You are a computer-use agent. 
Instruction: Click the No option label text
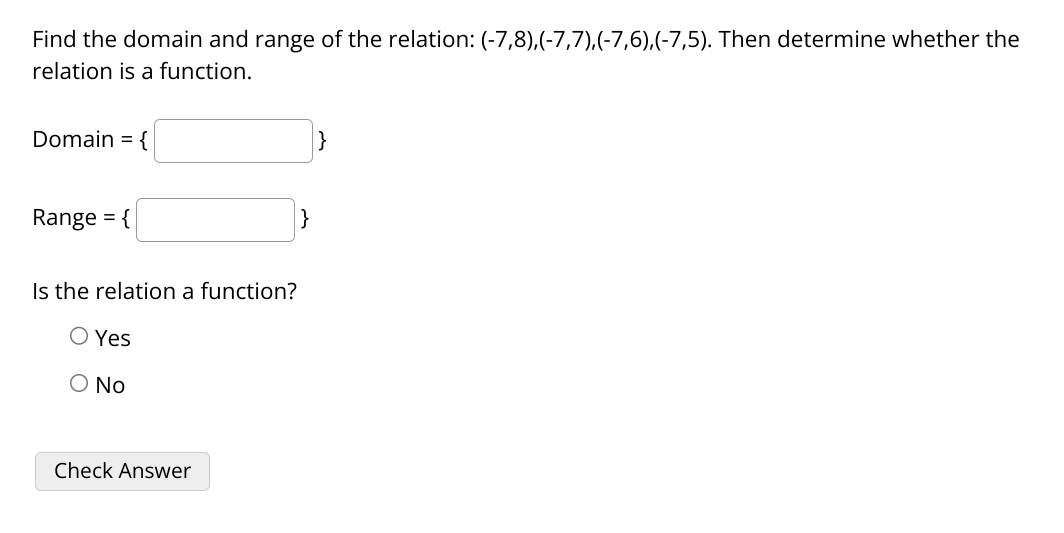(x=110, y=385)
